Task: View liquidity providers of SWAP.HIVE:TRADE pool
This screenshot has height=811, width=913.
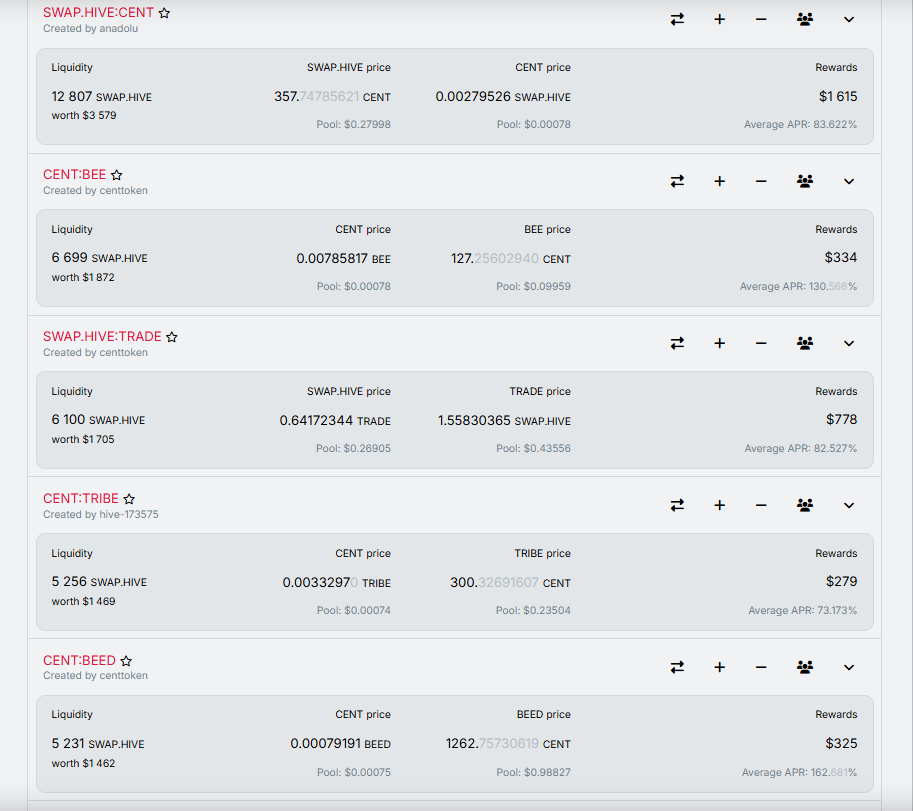Action: point(805,343)
